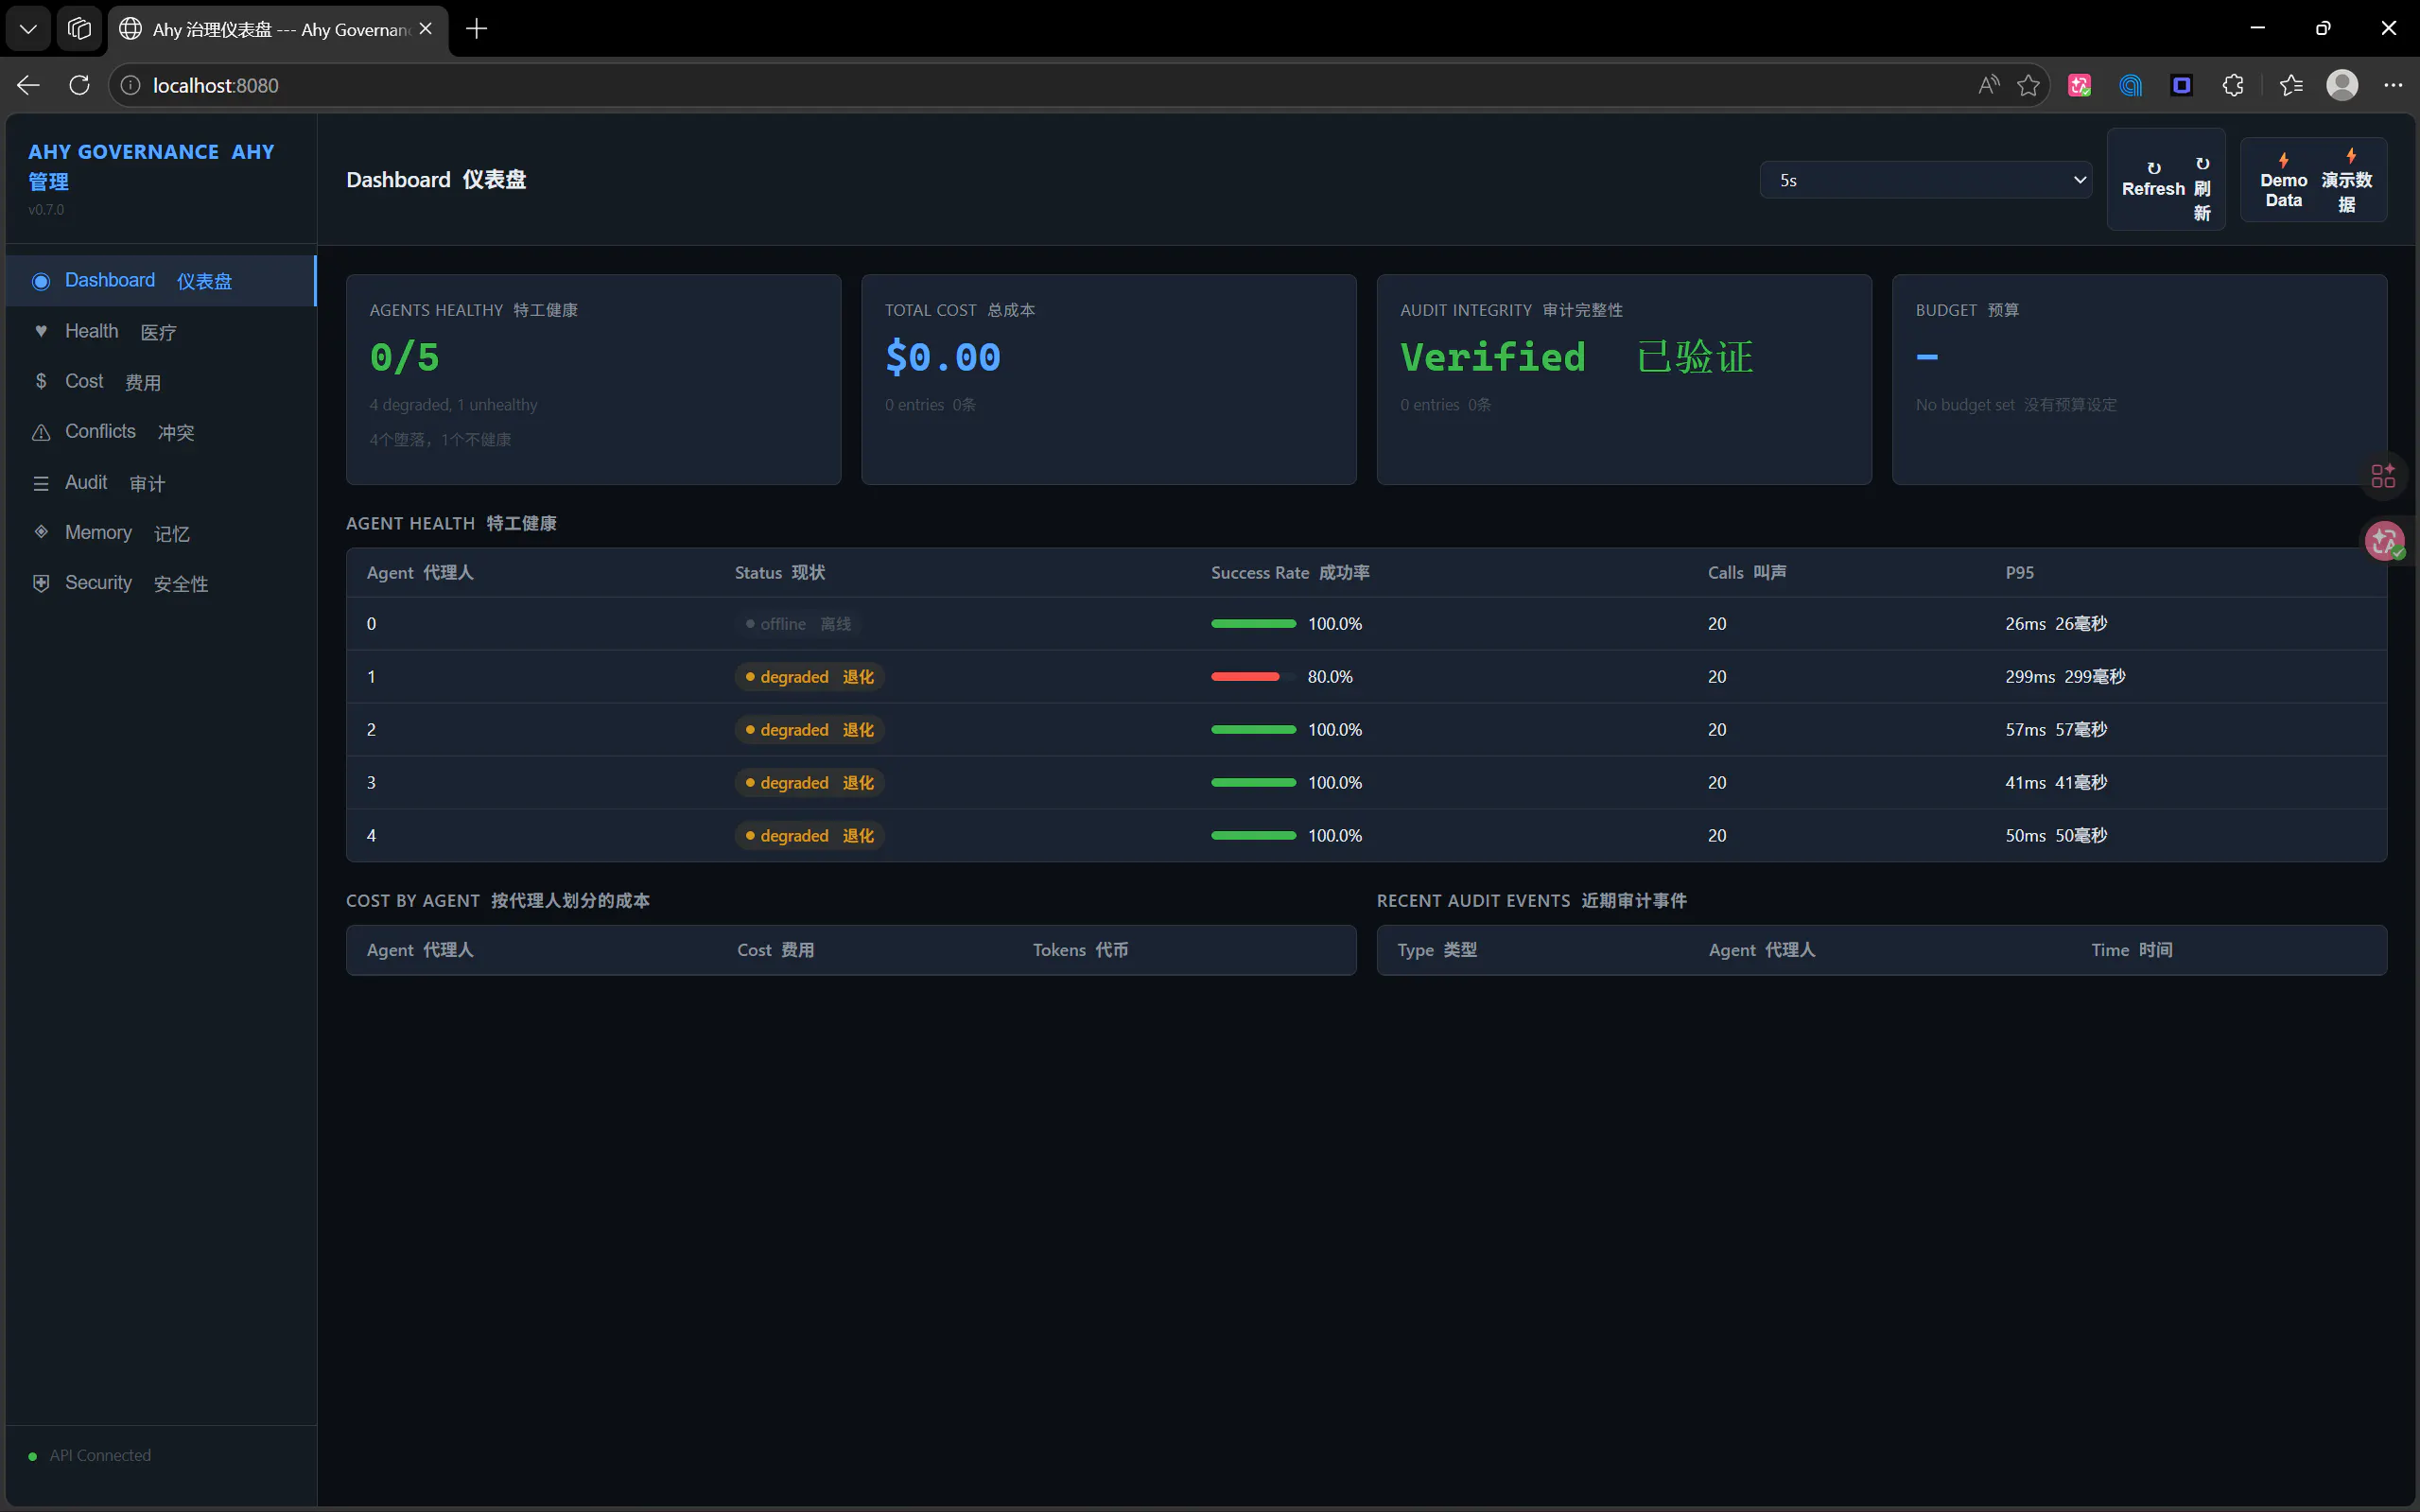
Task: Open the Cost section in sidebar
Action: click(160, 381)
